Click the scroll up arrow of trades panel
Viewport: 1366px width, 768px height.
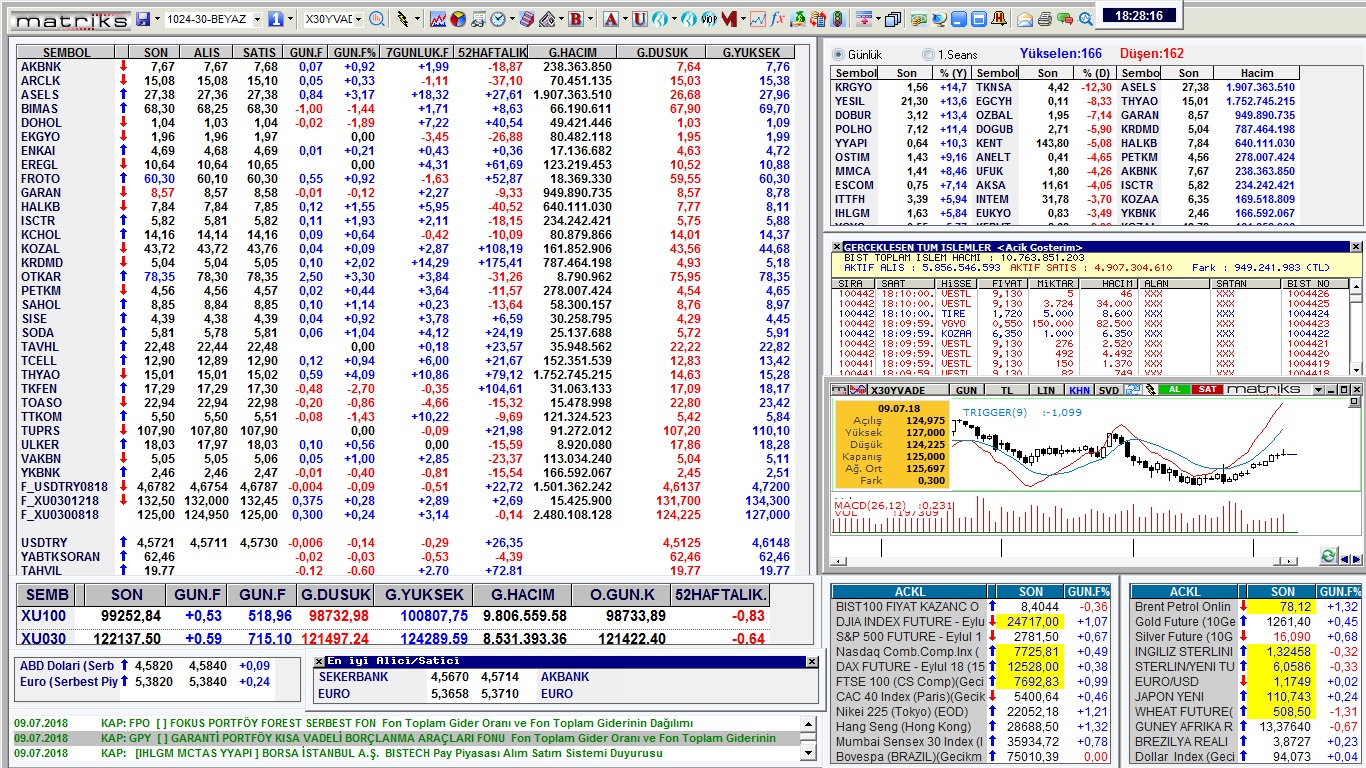(x=1356, y=285)
